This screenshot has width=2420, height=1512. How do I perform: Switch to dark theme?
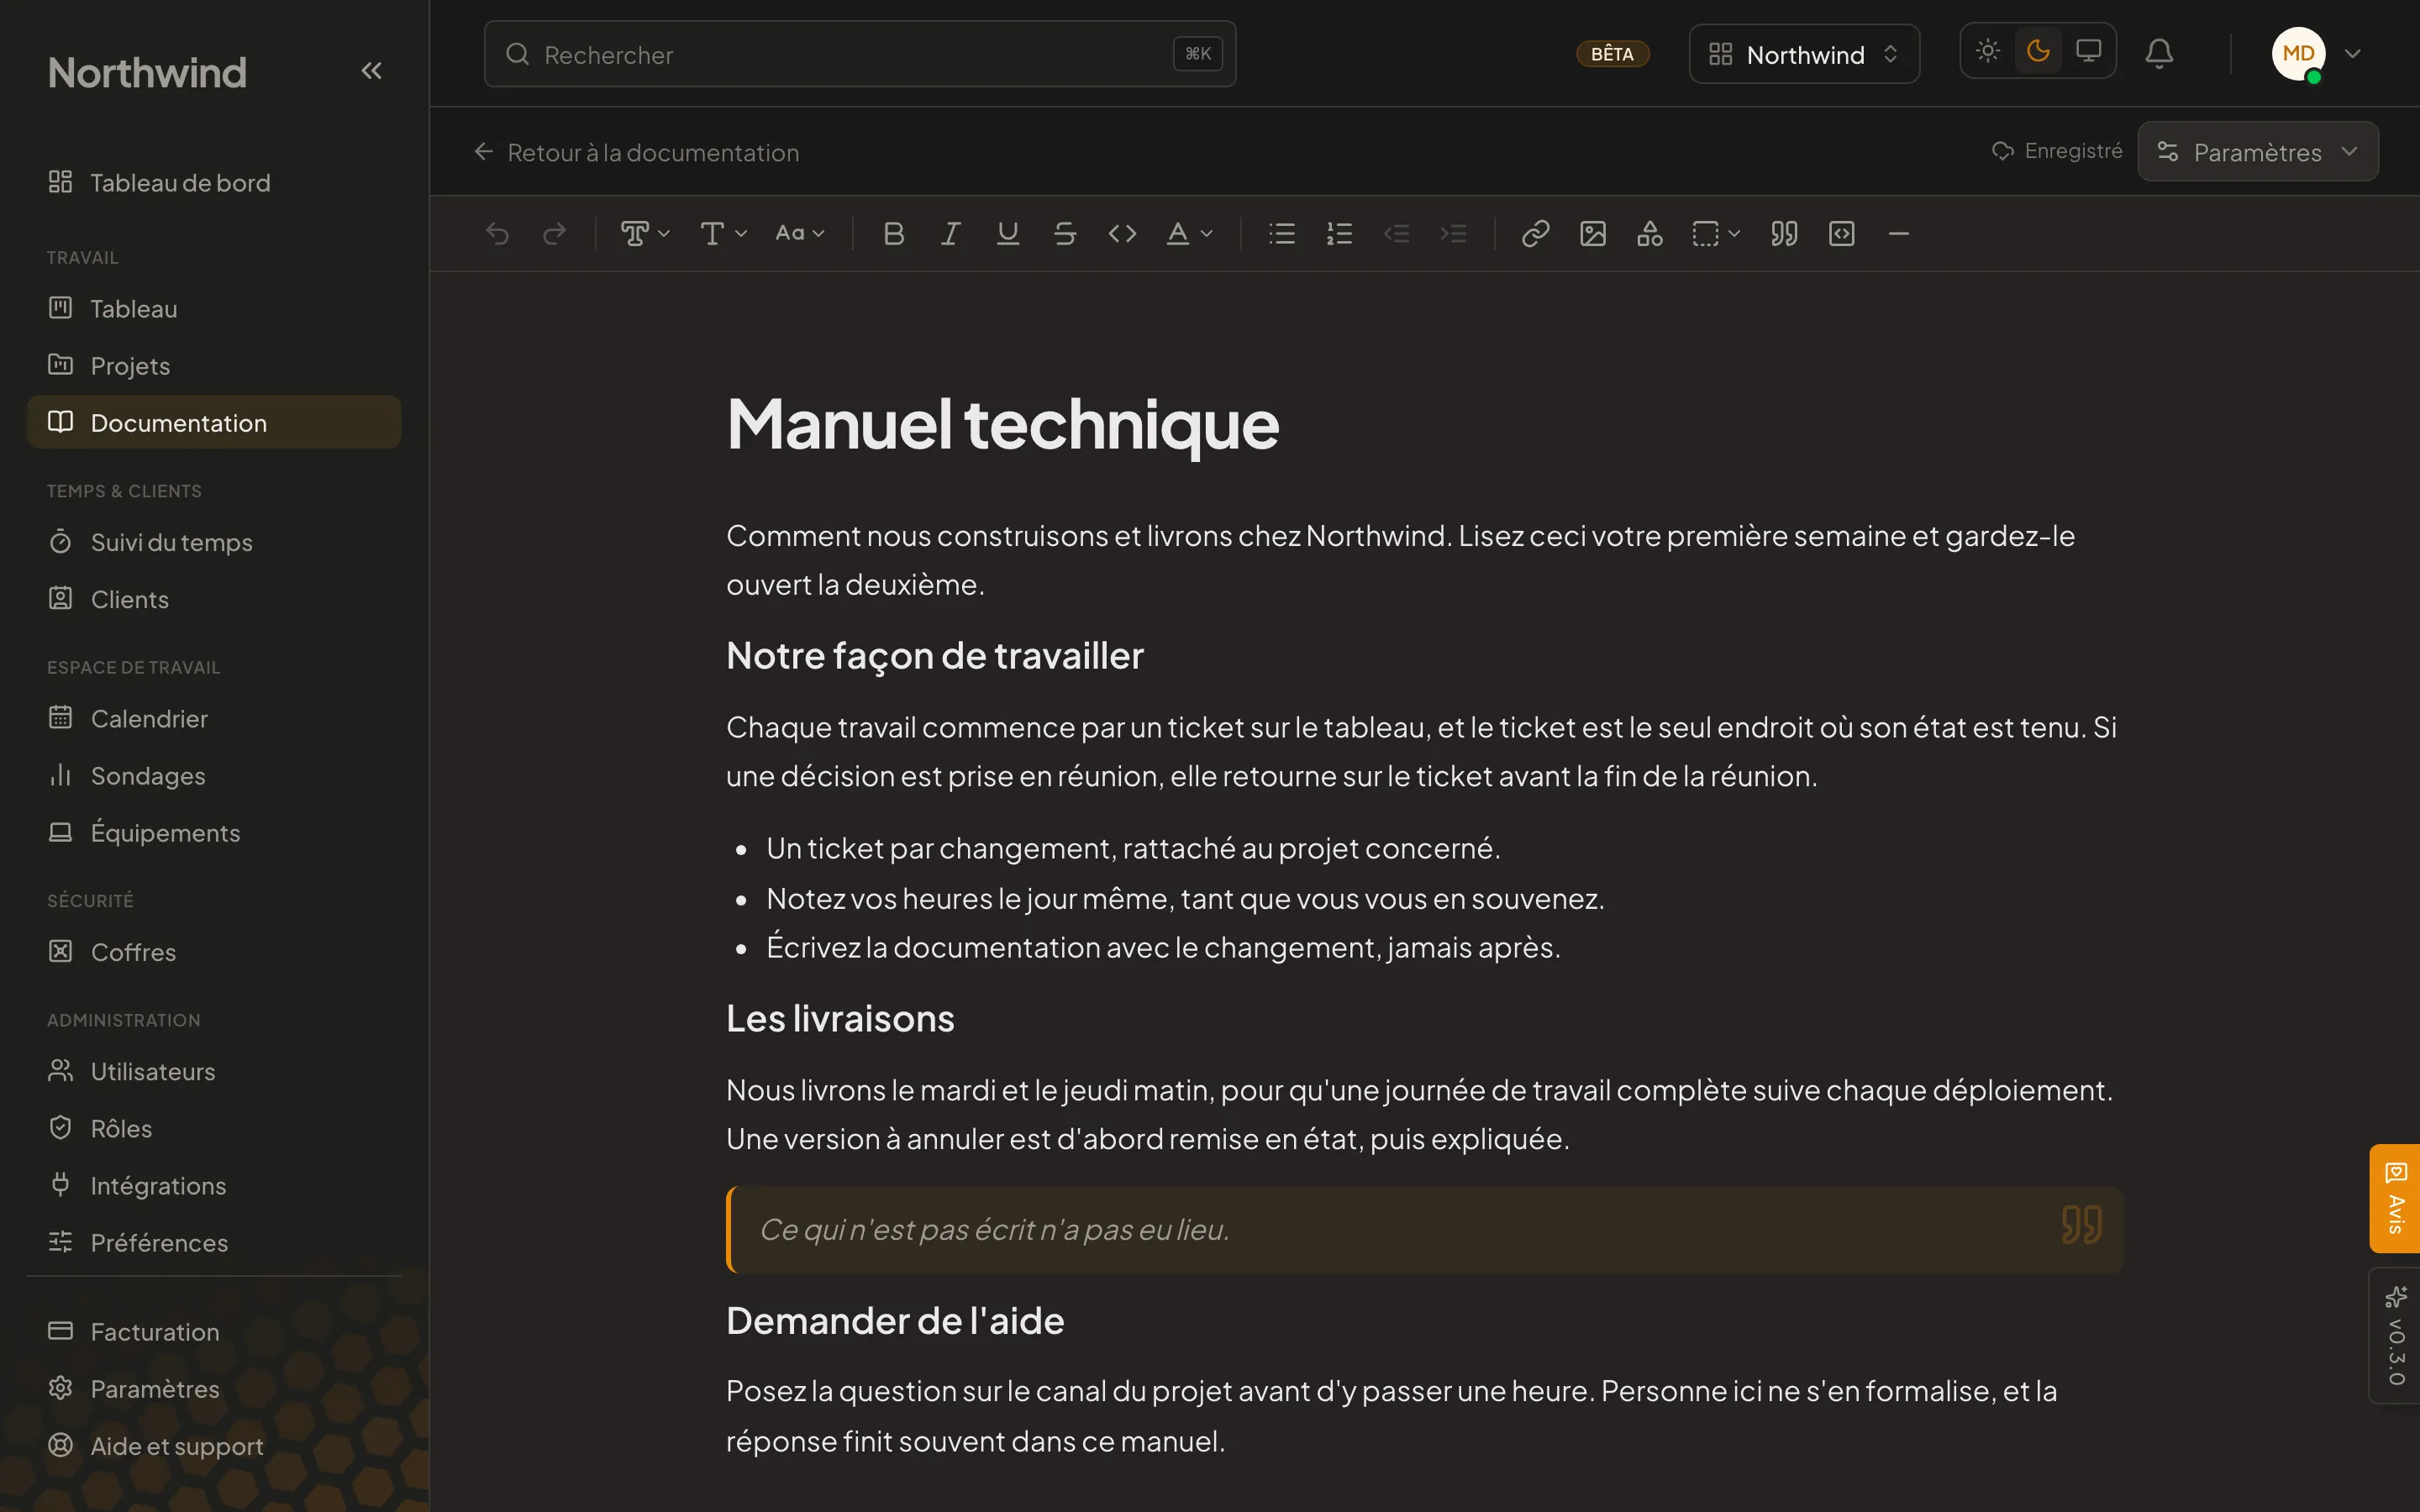pos(2038,51)
